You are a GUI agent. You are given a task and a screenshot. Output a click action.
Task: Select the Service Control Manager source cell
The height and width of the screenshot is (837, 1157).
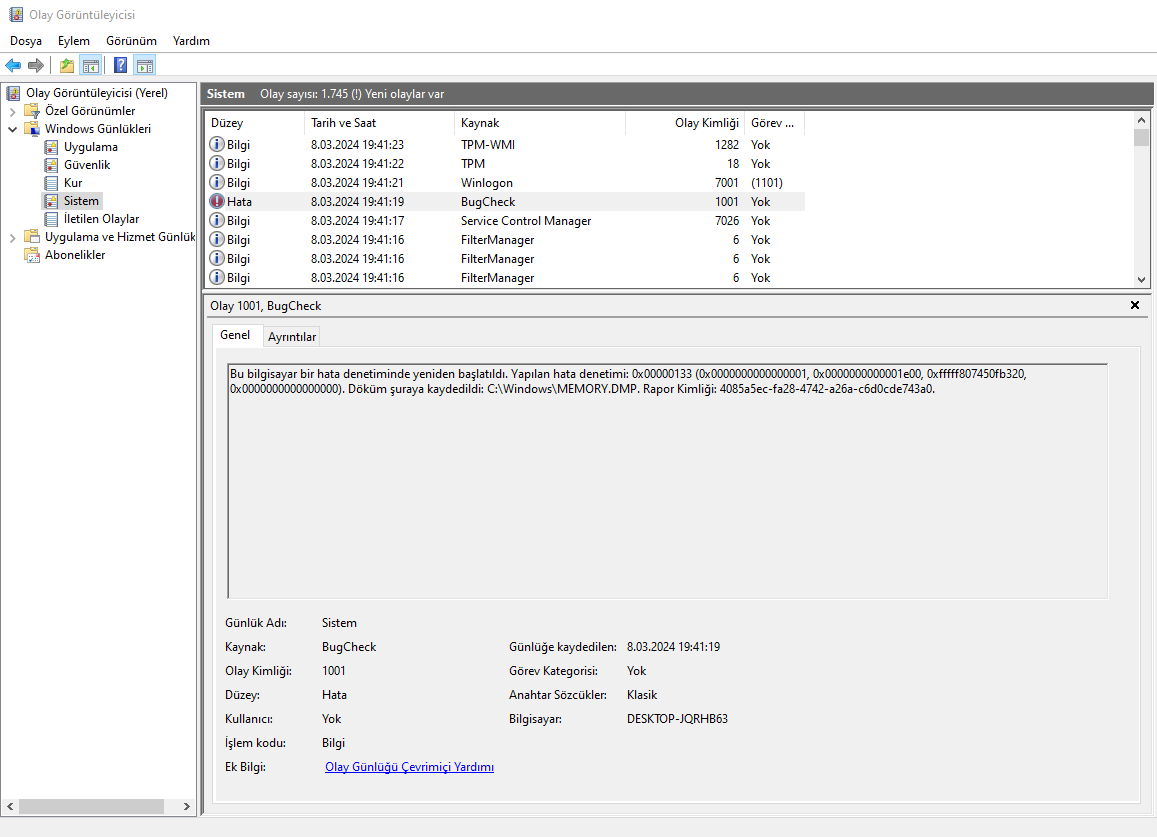coord(526,221)
